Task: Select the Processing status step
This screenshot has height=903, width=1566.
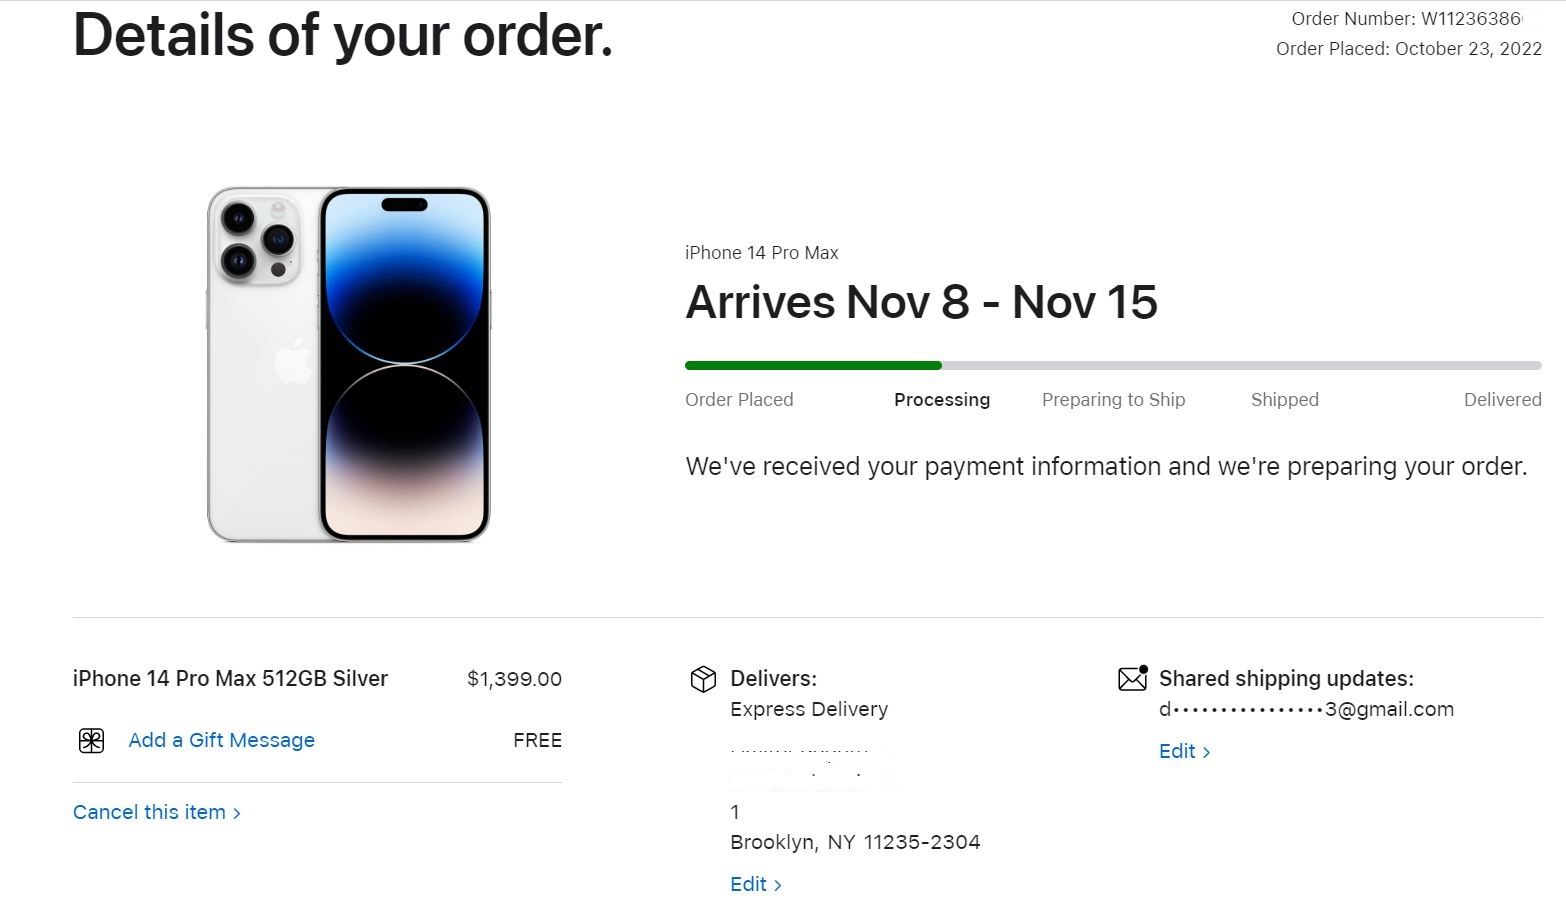Action: (x=941, y=399)
